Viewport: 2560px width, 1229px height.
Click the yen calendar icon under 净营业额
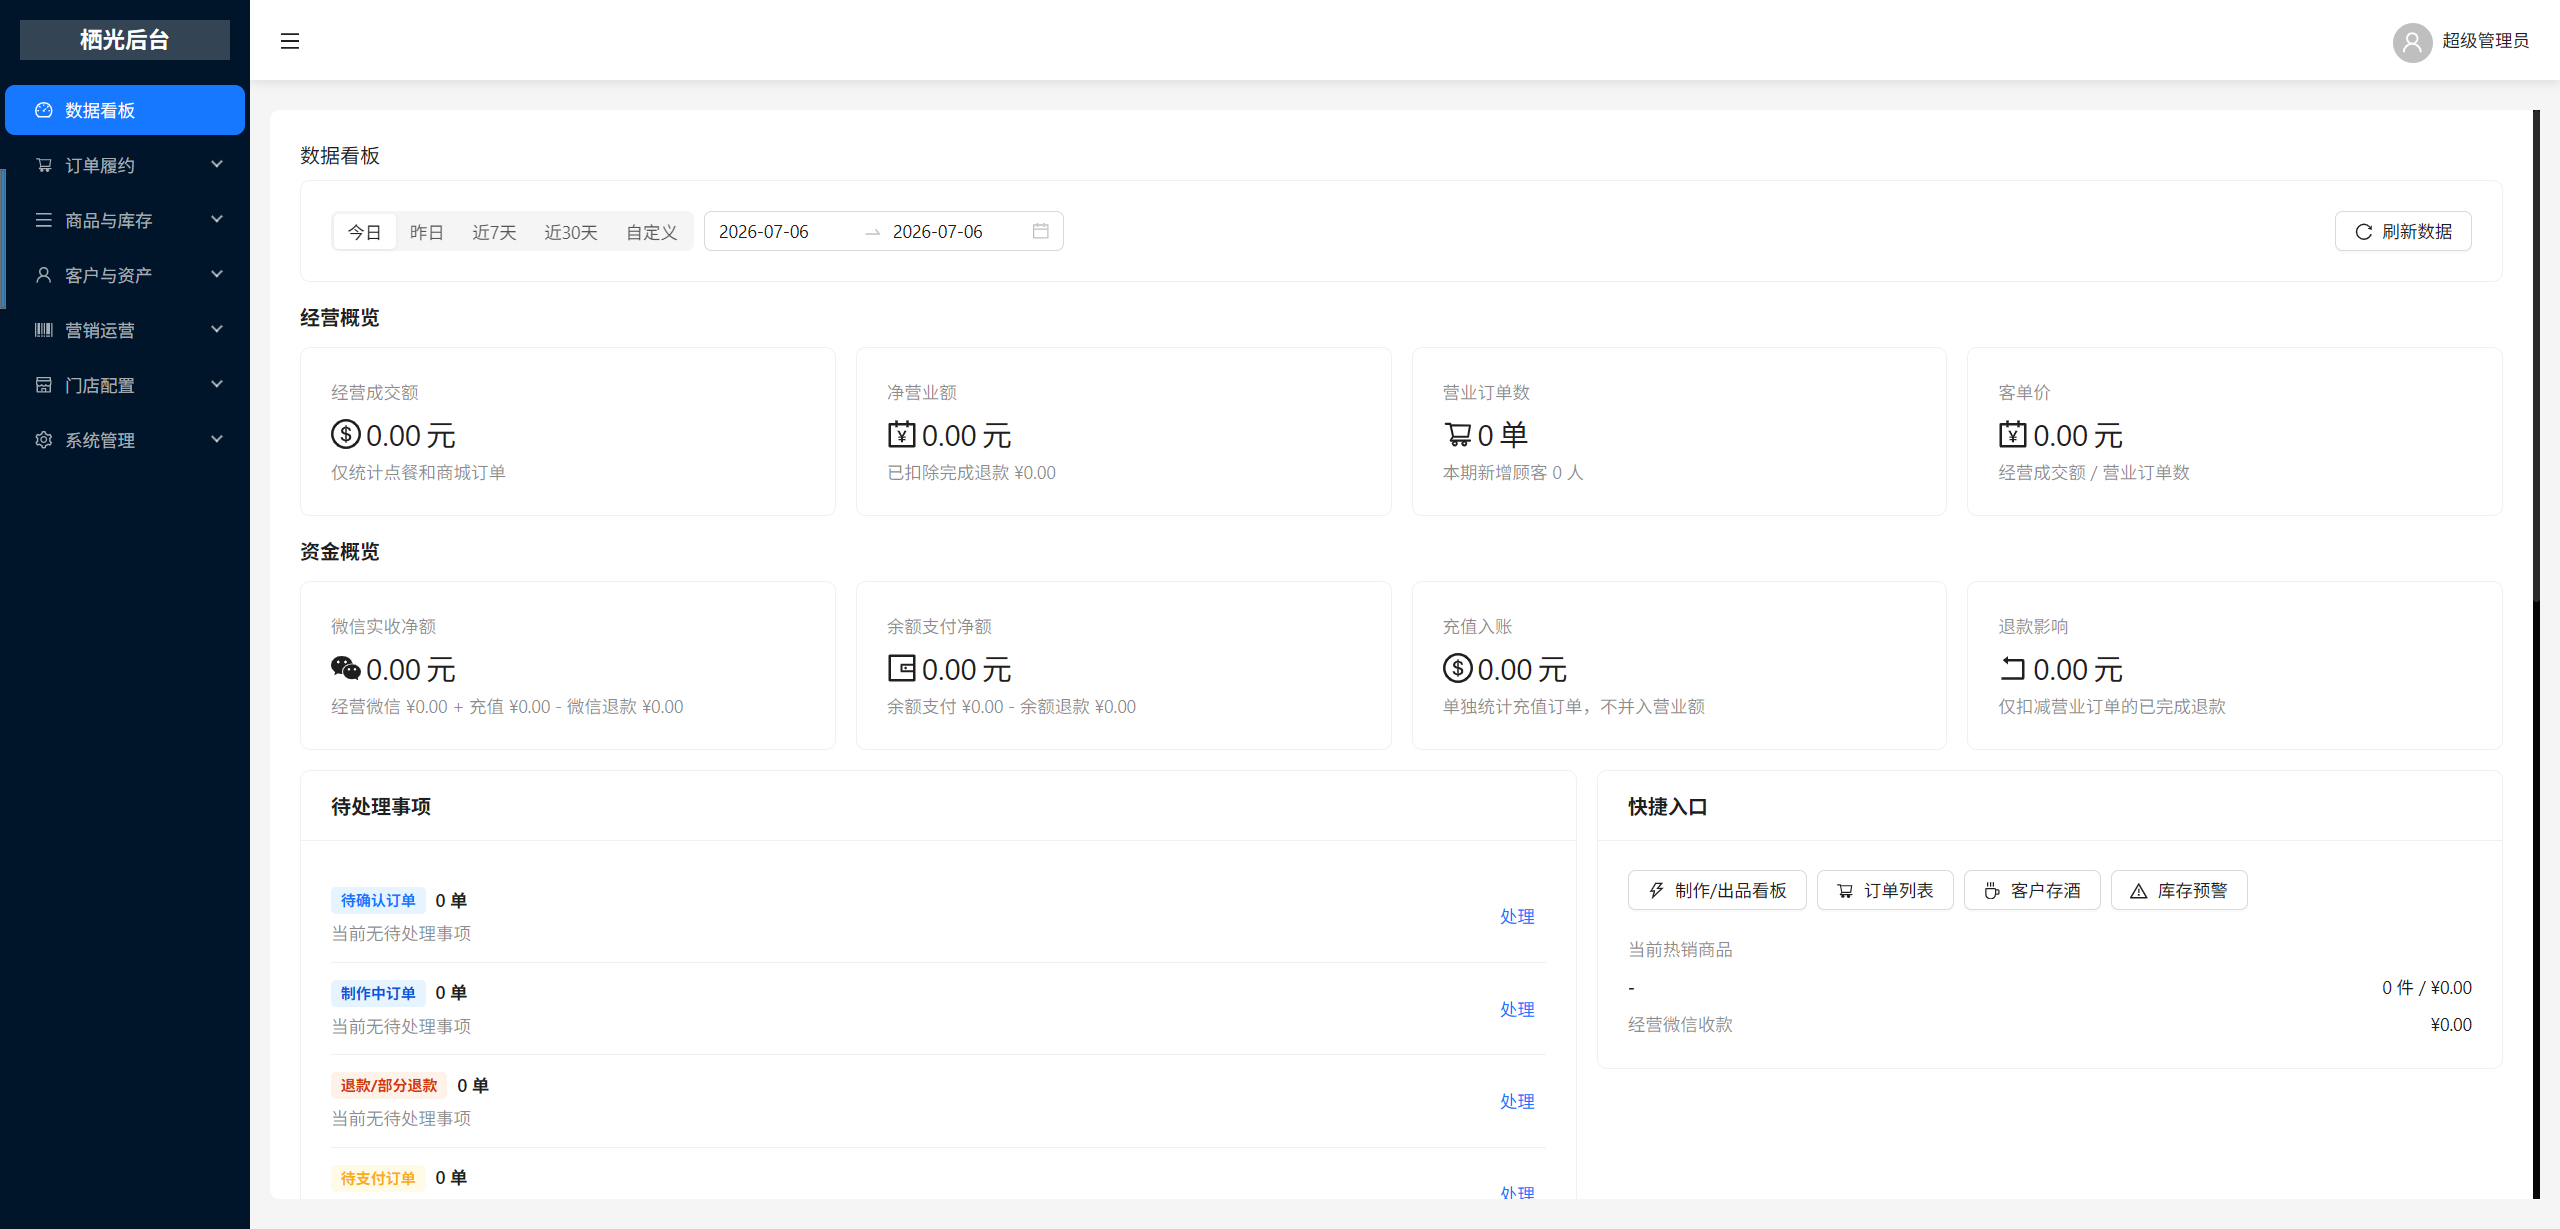(902, 434)
